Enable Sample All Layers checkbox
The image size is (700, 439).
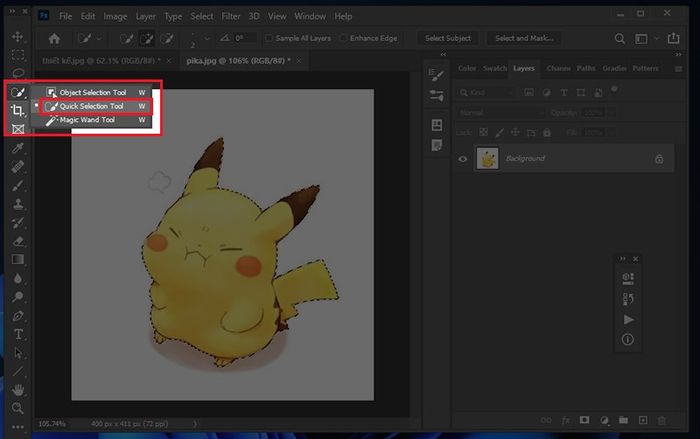269,38
